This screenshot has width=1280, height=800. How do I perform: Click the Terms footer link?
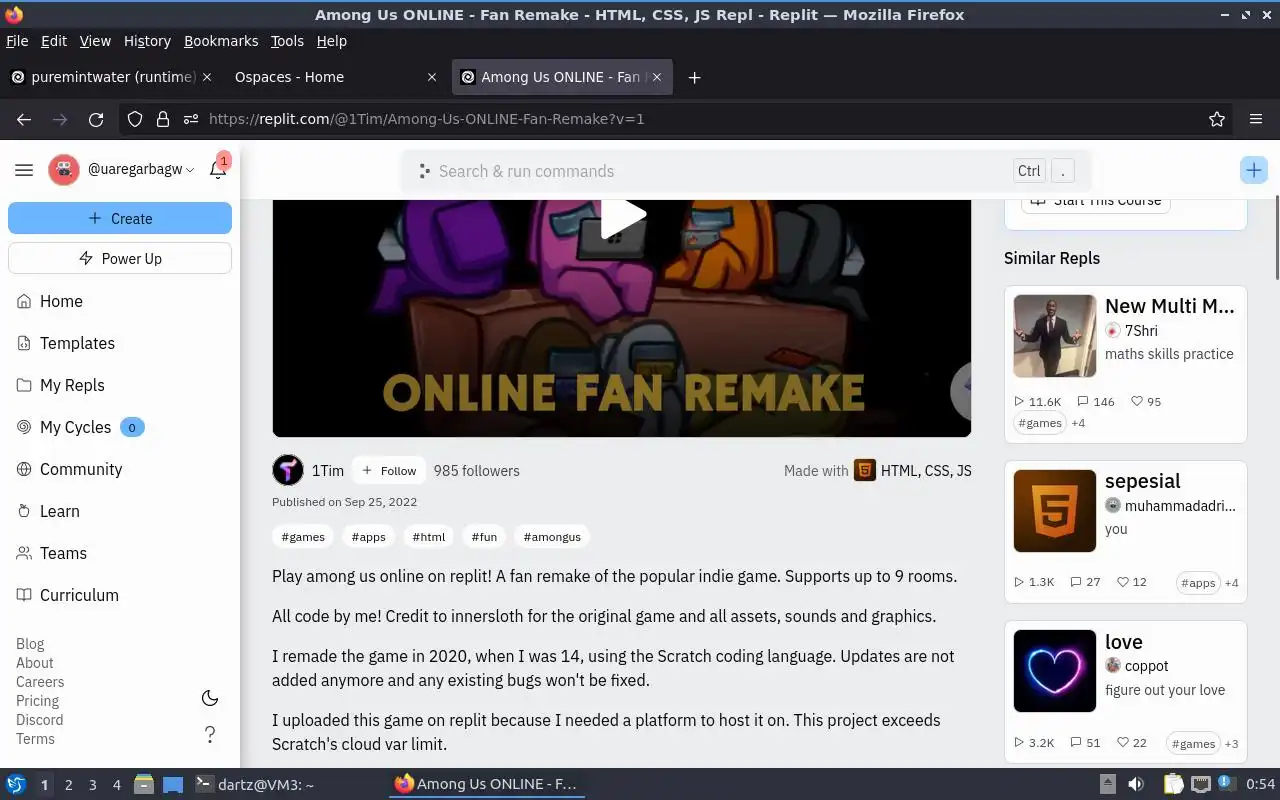(35, 739)
